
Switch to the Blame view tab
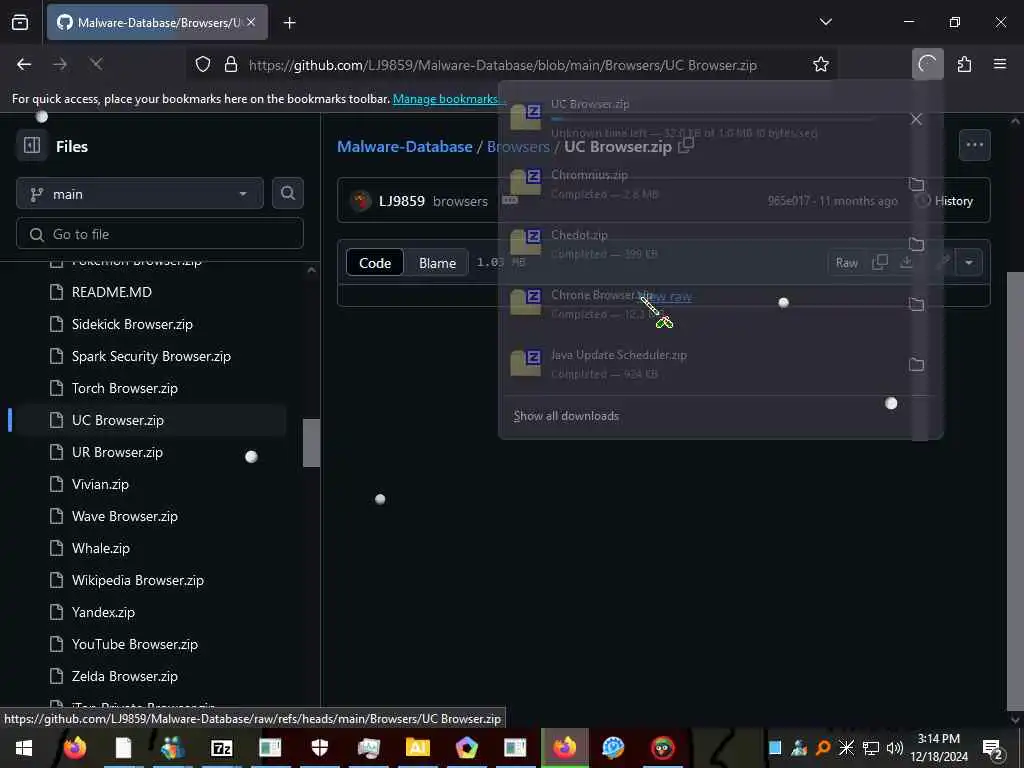click(437, 263)
